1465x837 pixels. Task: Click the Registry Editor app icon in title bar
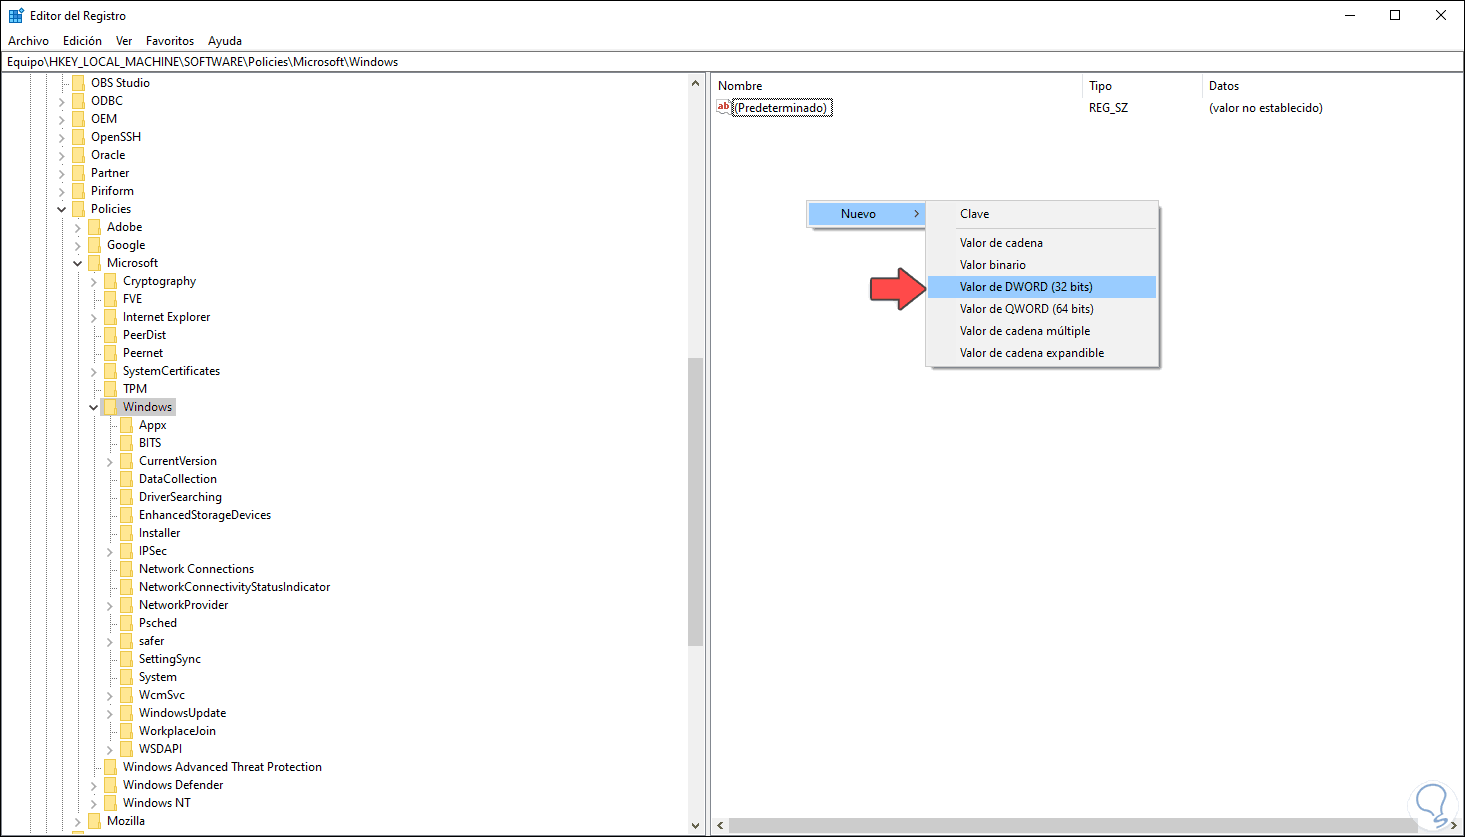tap(16, 15)
